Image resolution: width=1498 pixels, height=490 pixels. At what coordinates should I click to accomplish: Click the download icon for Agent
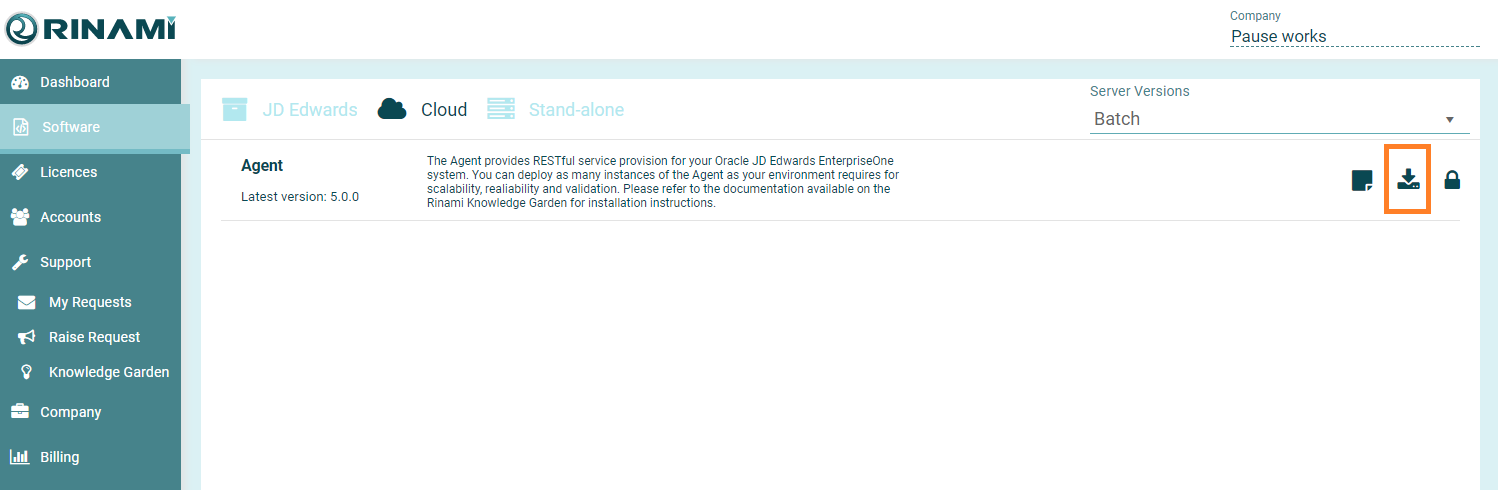tap(1408, 180)
